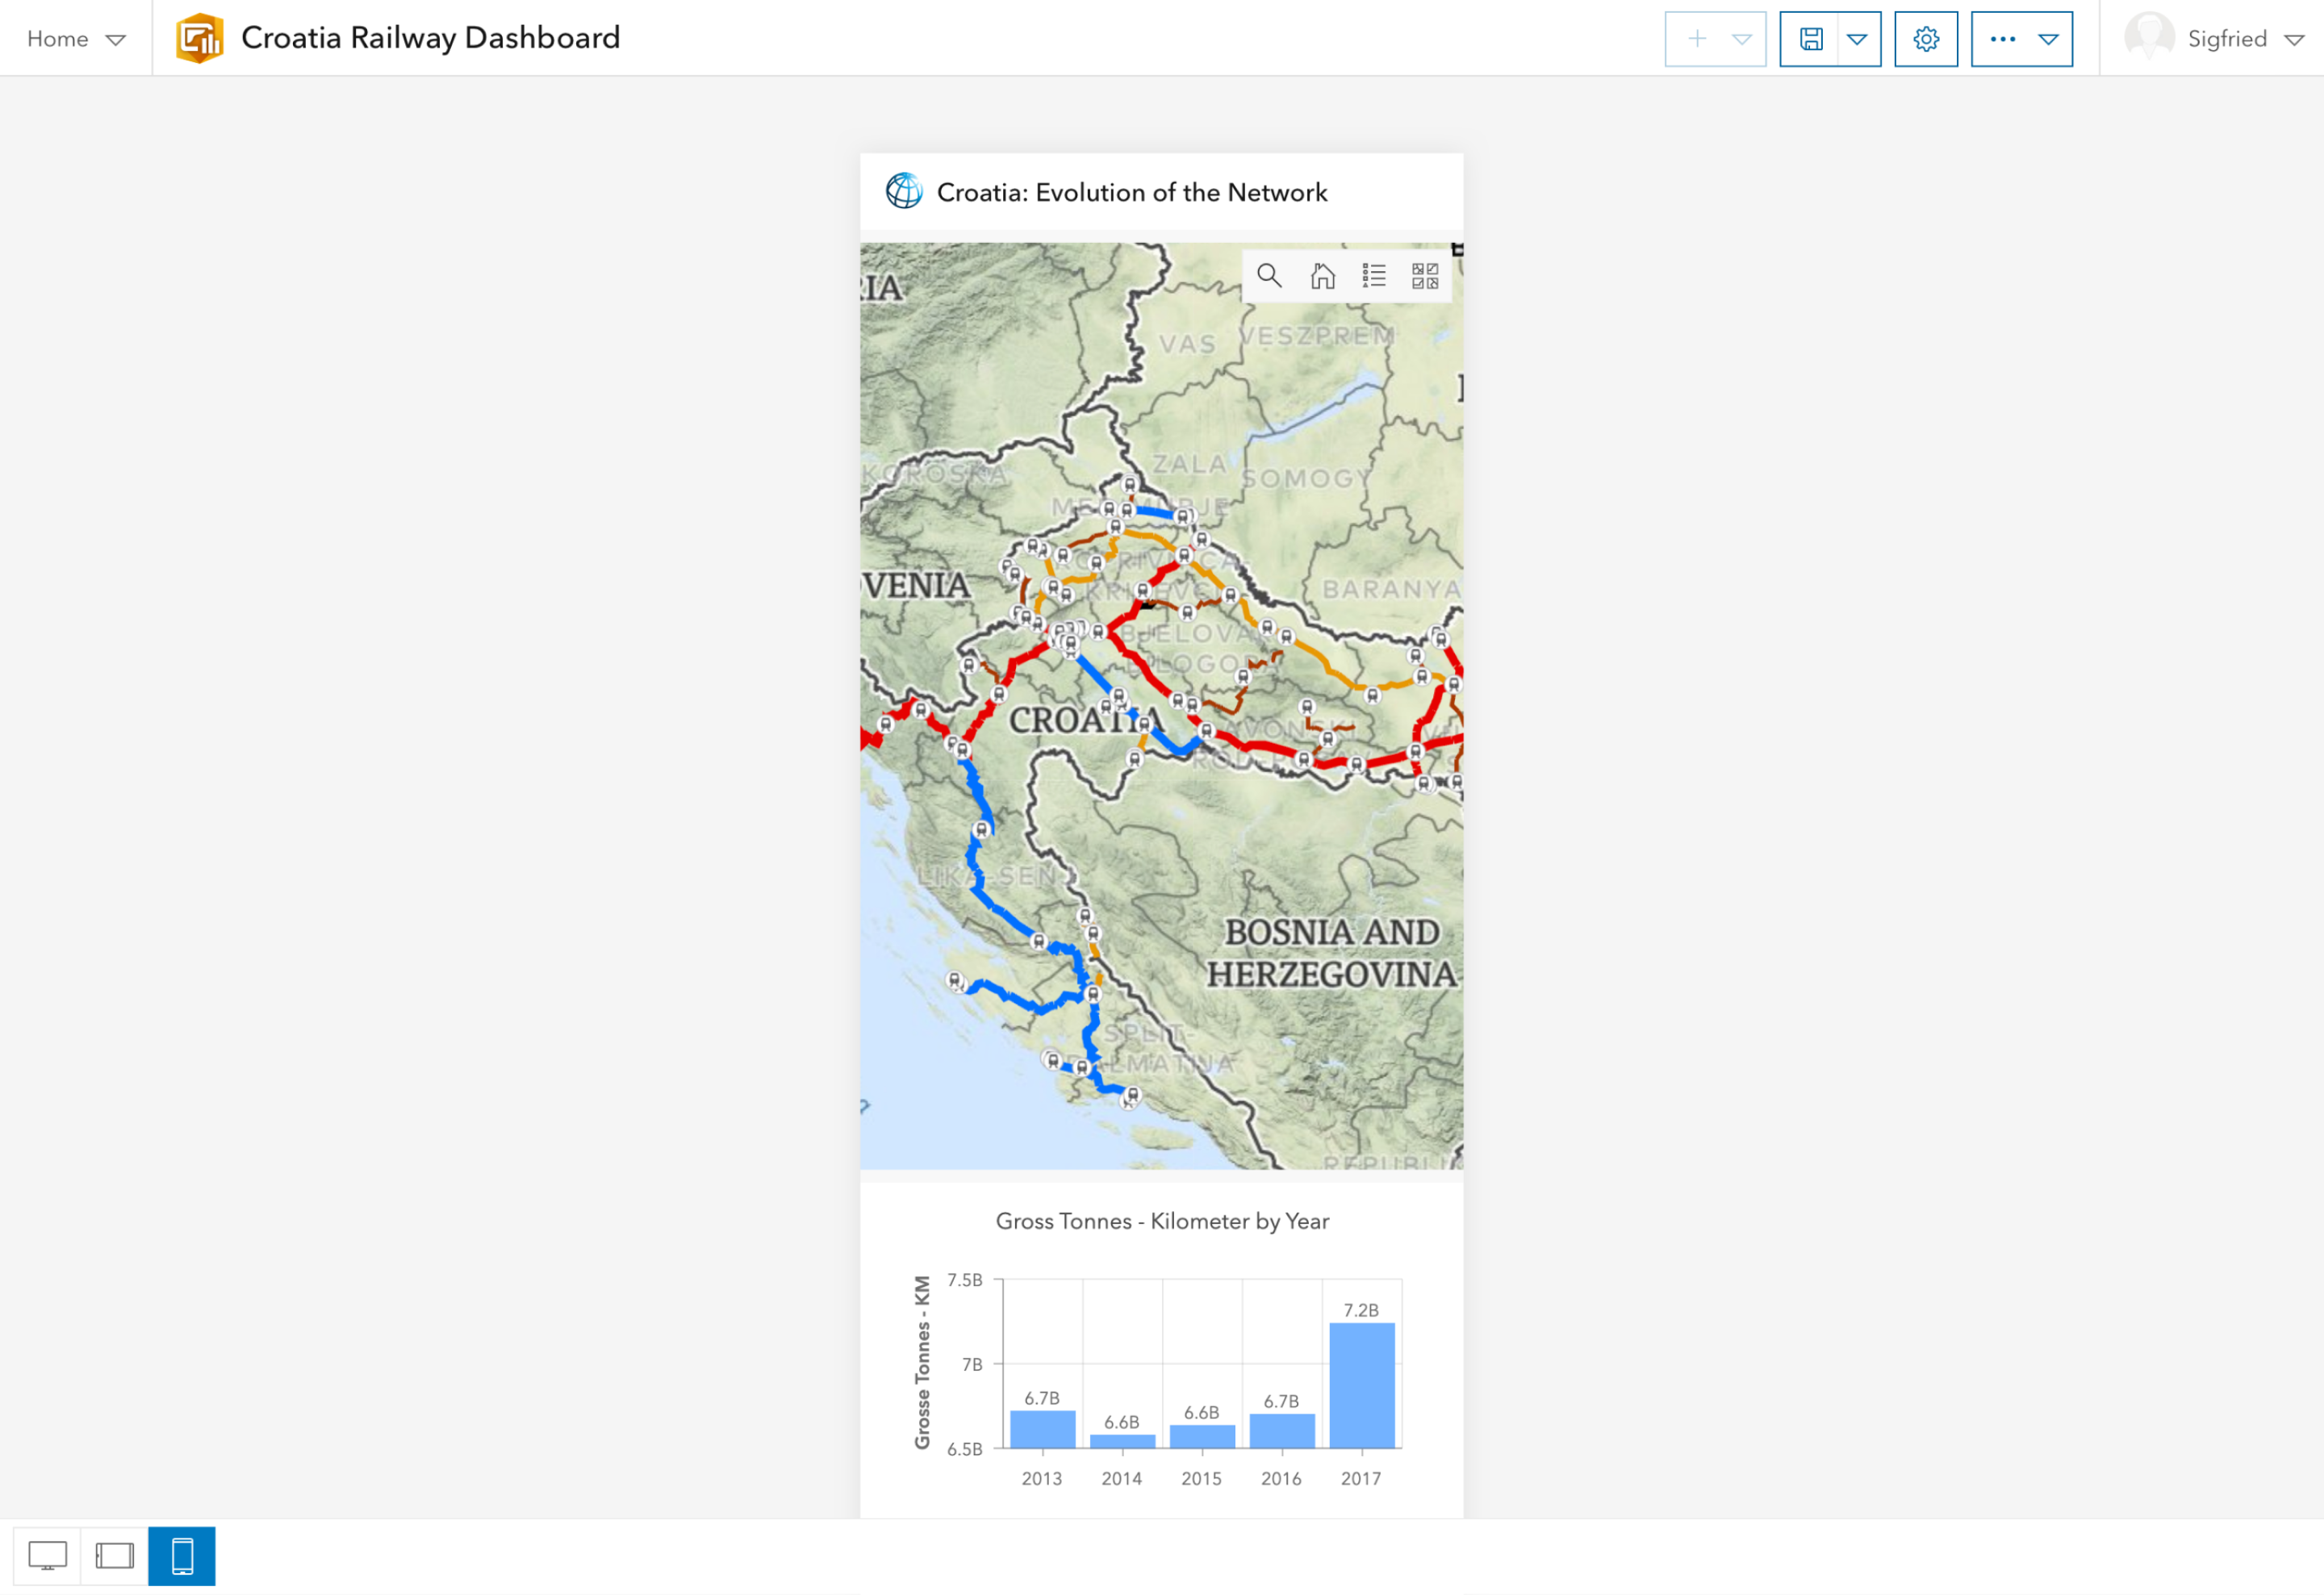Open the add element dropdown arrow
2324x1595 pixels.
tap(1742, 39)
